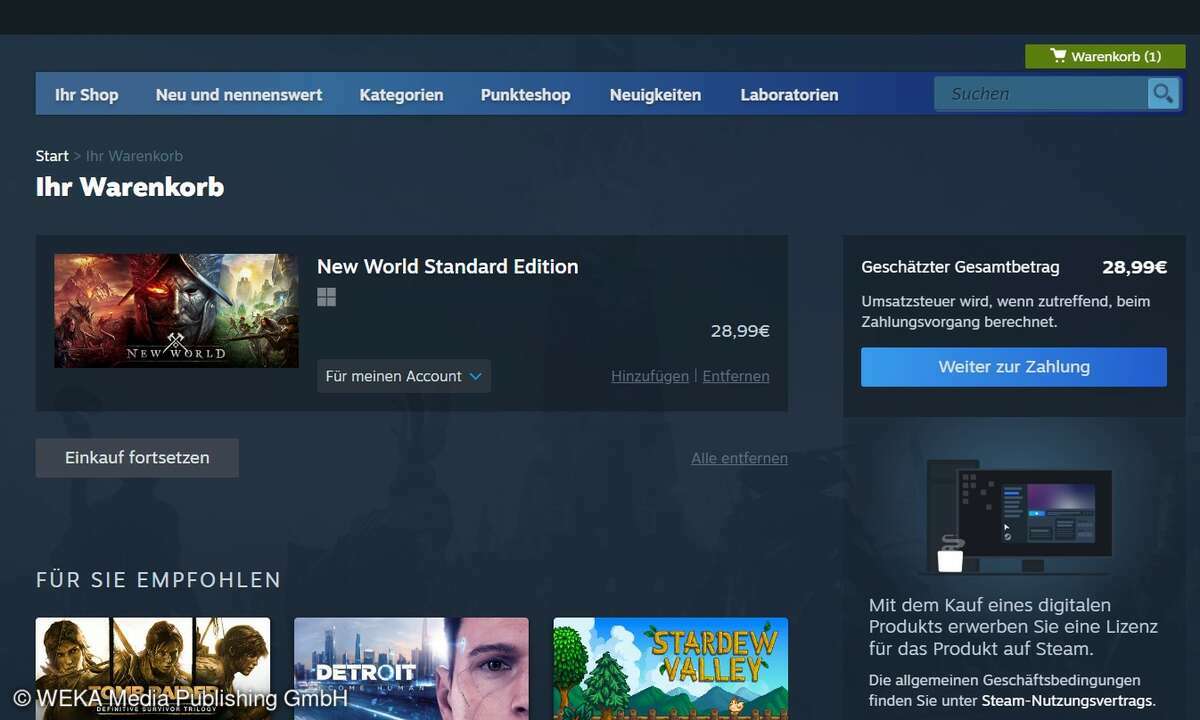
Task: Click New World Standard Edition title
Action: click(448, 266)
